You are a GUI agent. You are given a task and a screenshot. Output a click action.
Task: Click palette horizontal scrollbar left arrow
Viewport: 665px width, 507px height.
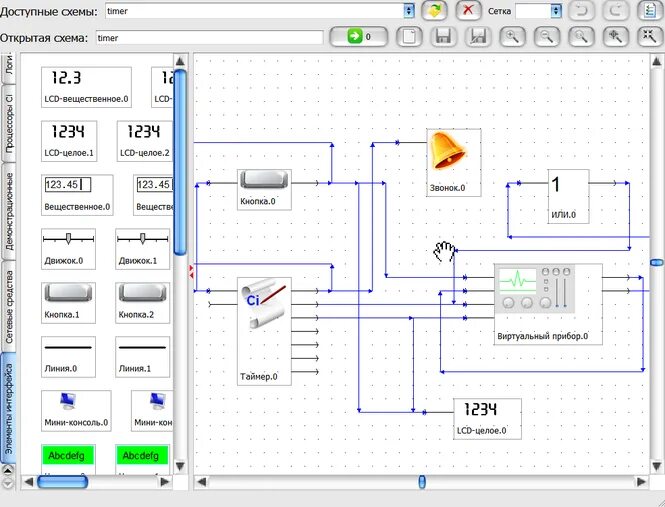click(28, 482)
